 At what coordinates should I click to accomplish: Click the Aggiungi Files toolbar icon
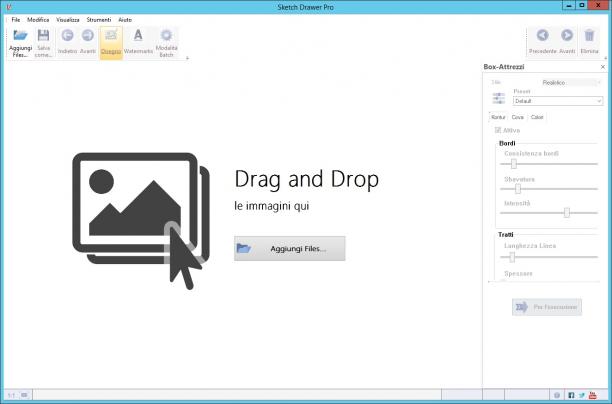tap(20, 36)
